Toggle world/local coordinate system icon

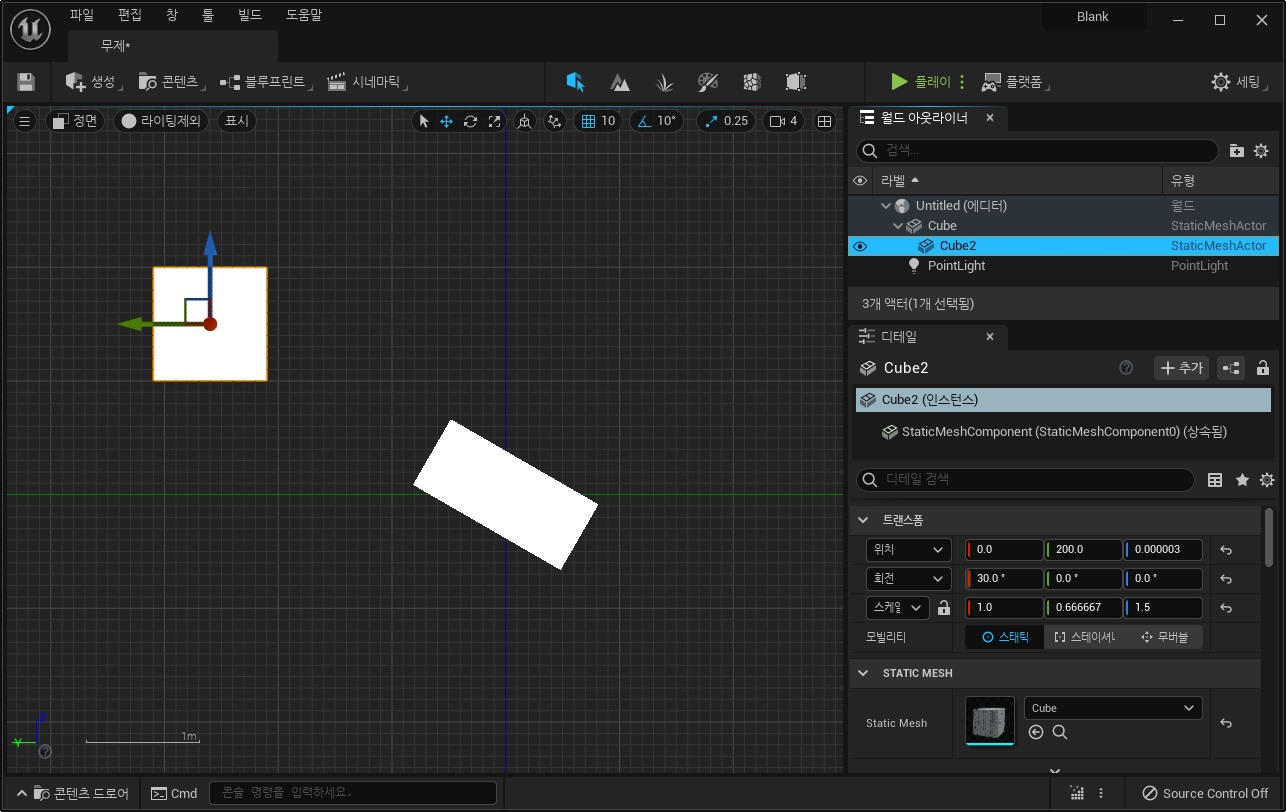[x=524, y=121]
